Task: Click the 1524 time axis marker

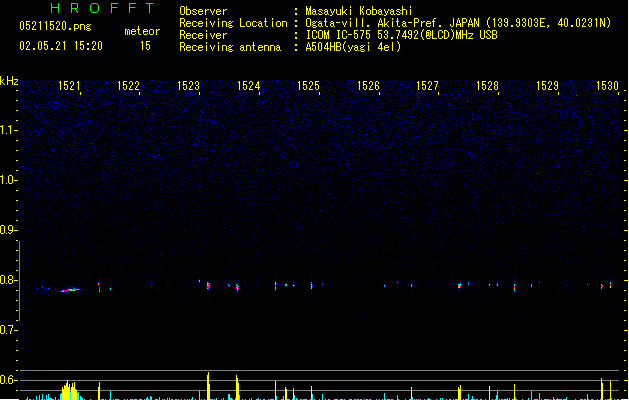Action: [x=248, y=86]
